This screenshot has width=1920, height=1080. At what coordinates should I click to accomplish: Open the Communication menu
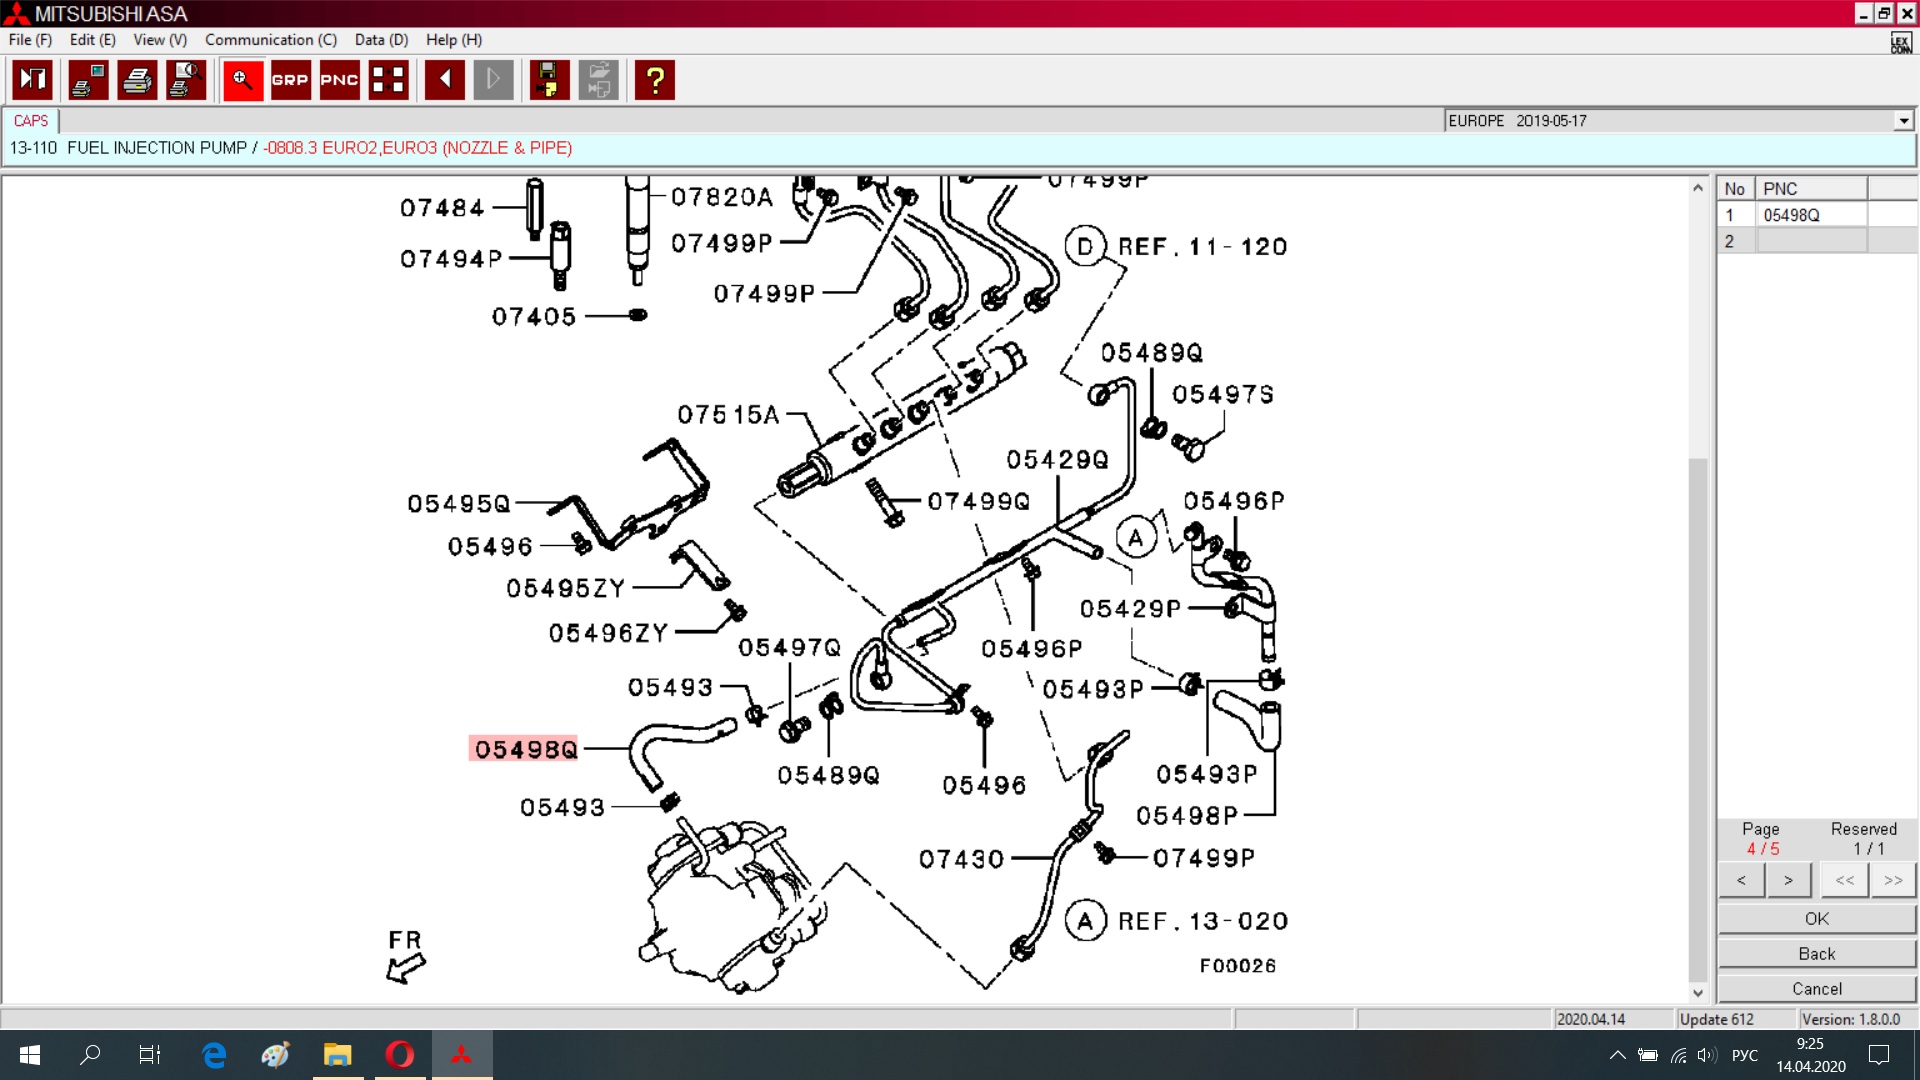[270, 40]
